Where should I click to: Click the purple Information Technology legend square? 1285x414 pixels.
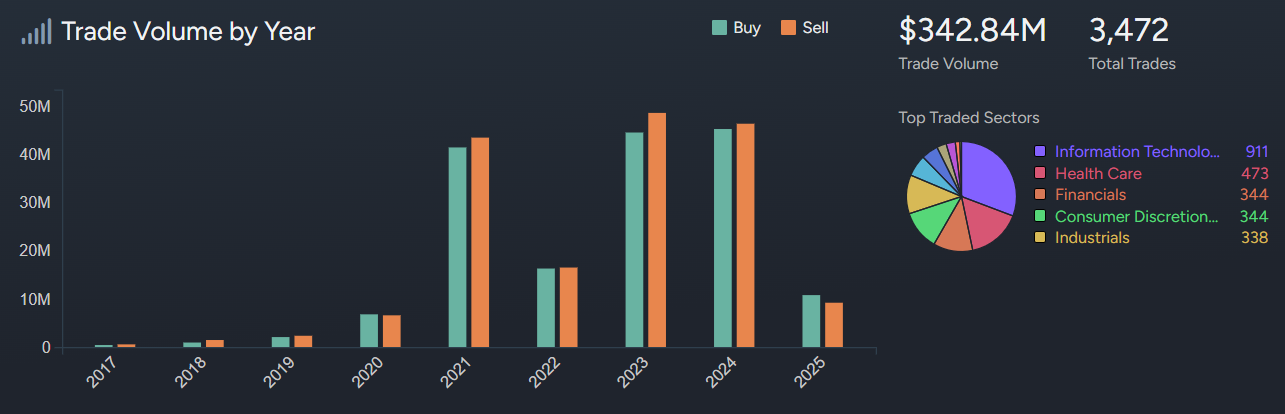click(1040, 152)
